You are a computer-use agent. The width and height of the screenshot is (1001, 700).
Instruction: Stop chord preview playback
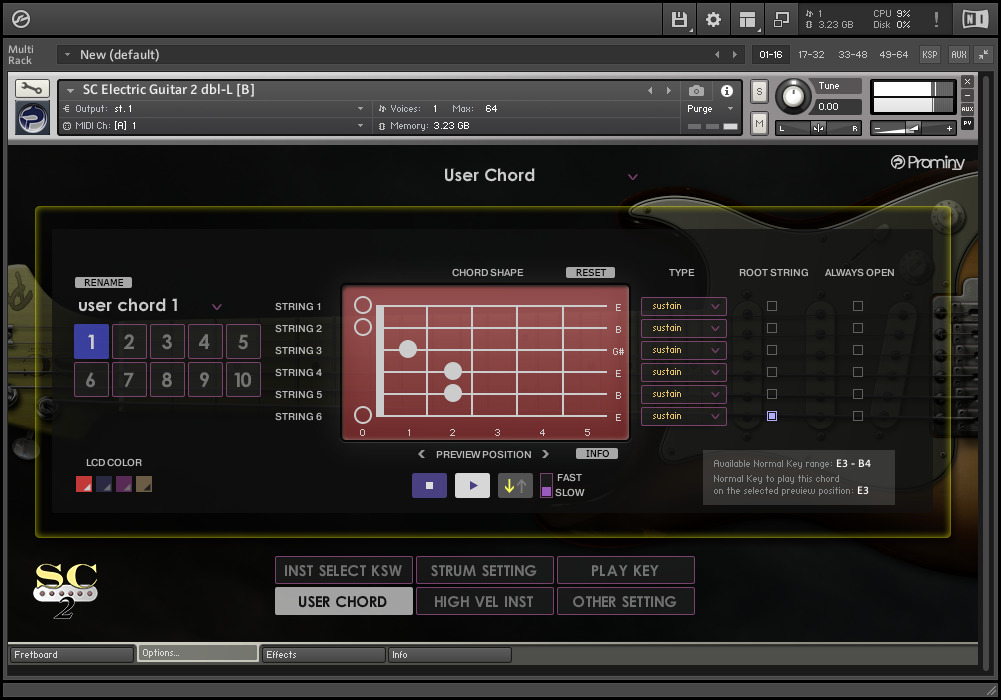429,486
